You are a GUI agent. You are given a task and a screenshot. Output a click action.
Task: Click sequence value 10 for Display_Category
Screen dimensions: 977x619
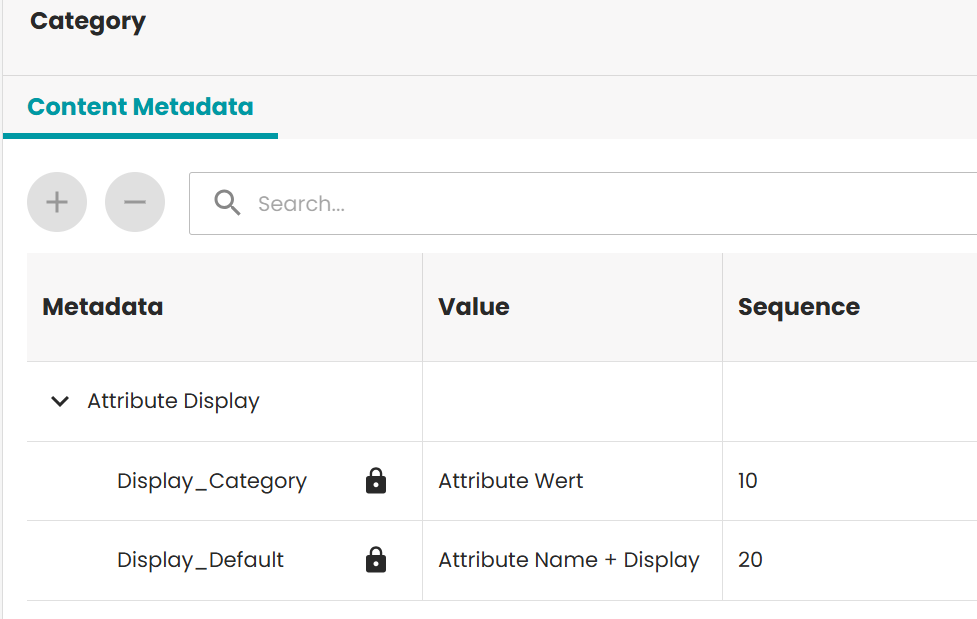point(748,481)
